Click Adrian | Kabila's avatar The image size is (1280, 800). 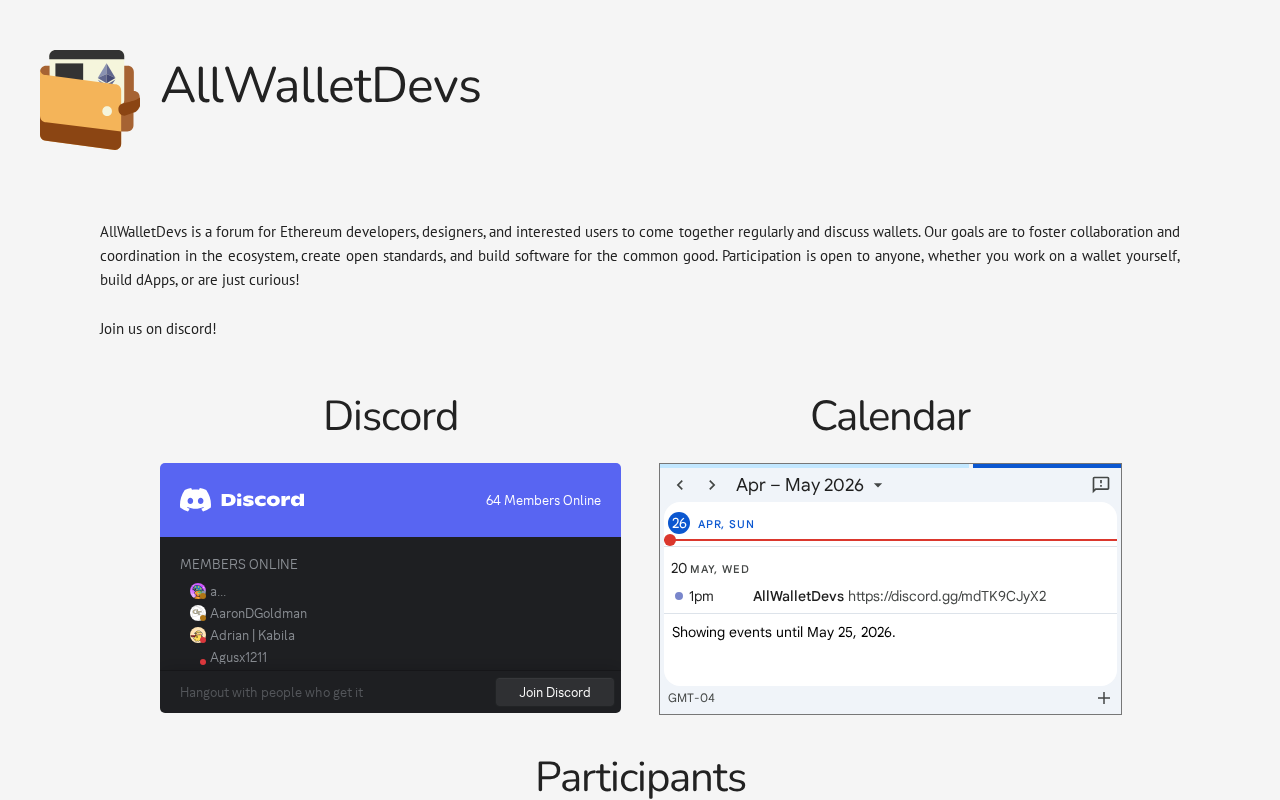click(198, 635)
